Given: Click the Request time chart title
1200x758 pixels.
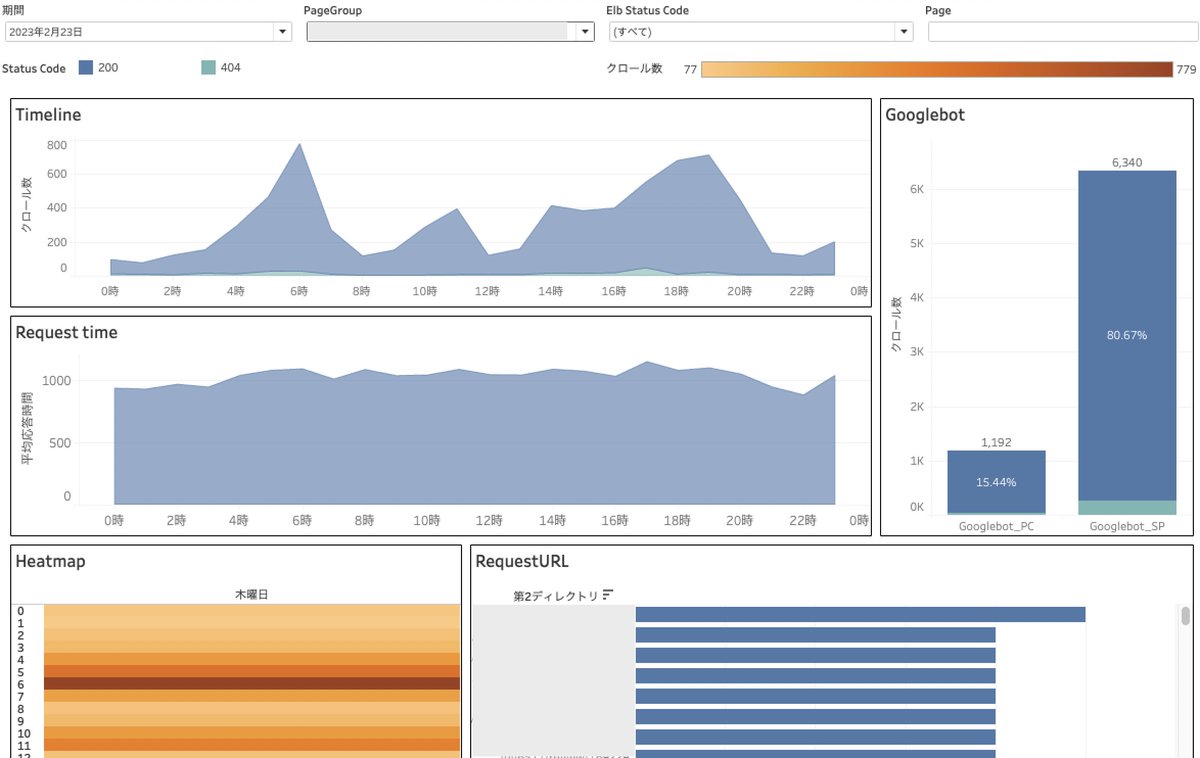Looking at the screenshot, I should coord(66,333).
